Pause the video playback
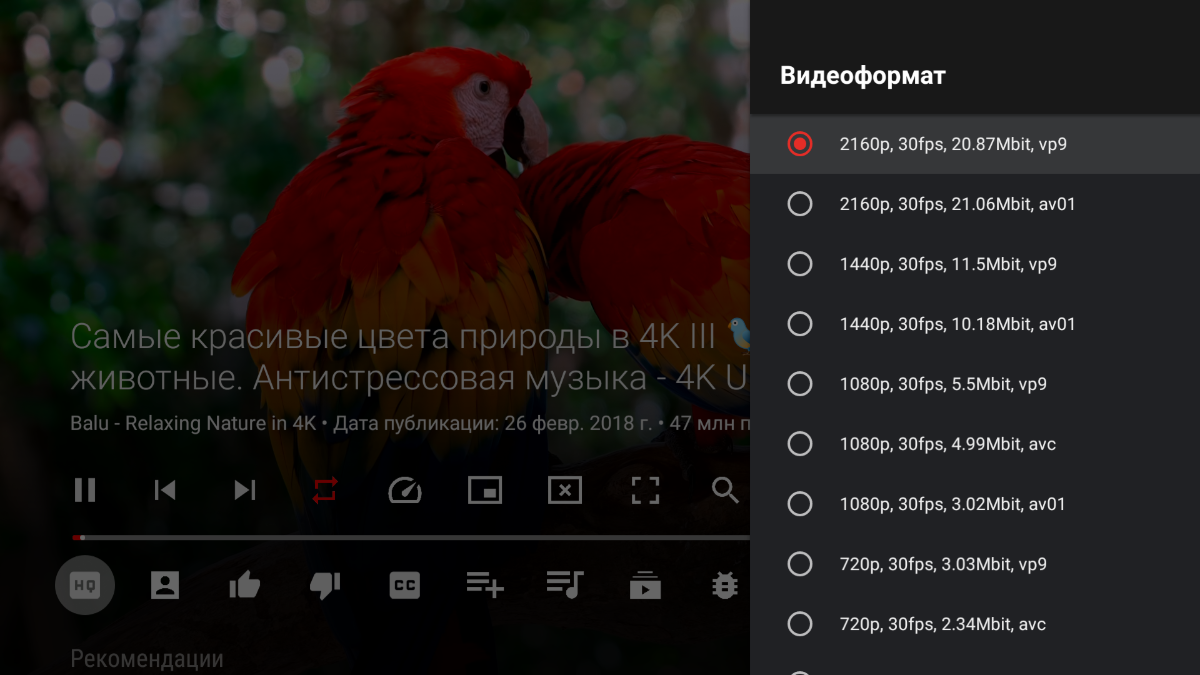1200x675 pixels. tap(85, 490)
